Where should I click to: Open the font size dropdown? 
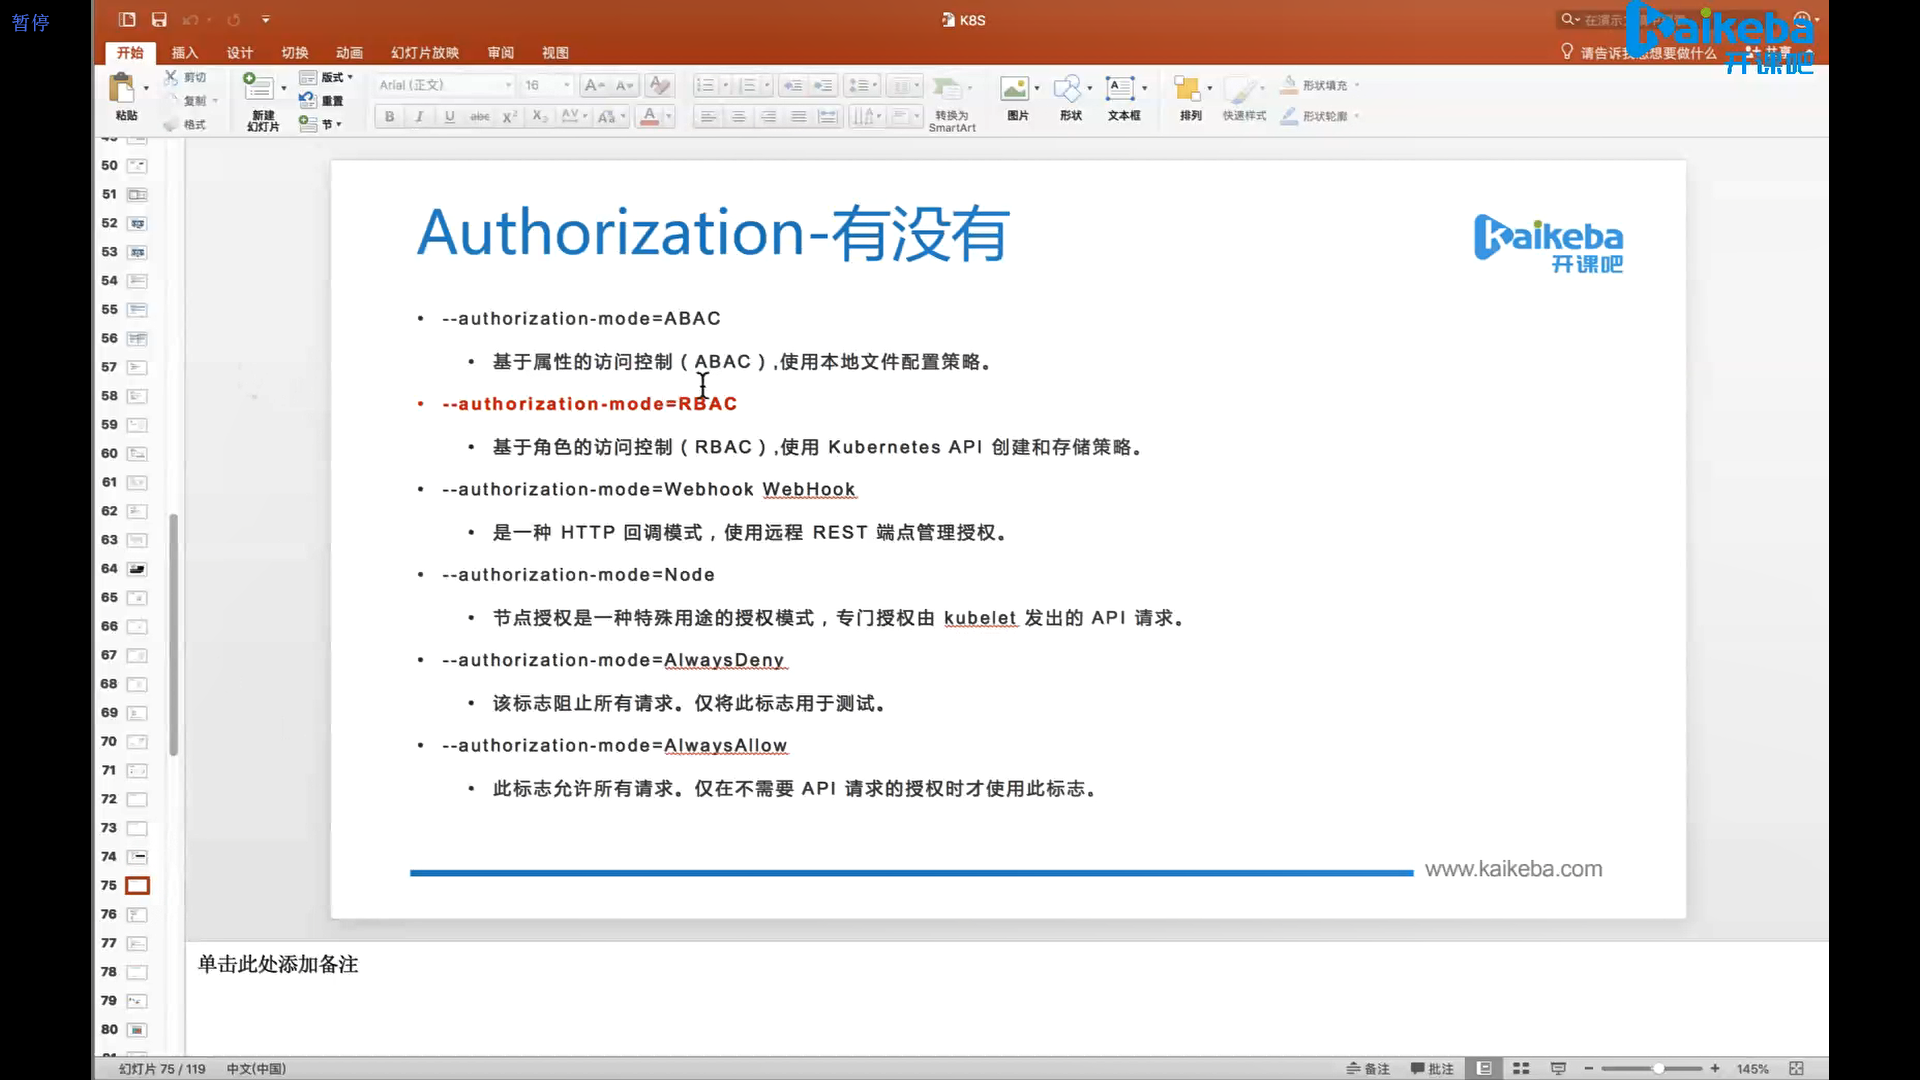pos(567,85)
